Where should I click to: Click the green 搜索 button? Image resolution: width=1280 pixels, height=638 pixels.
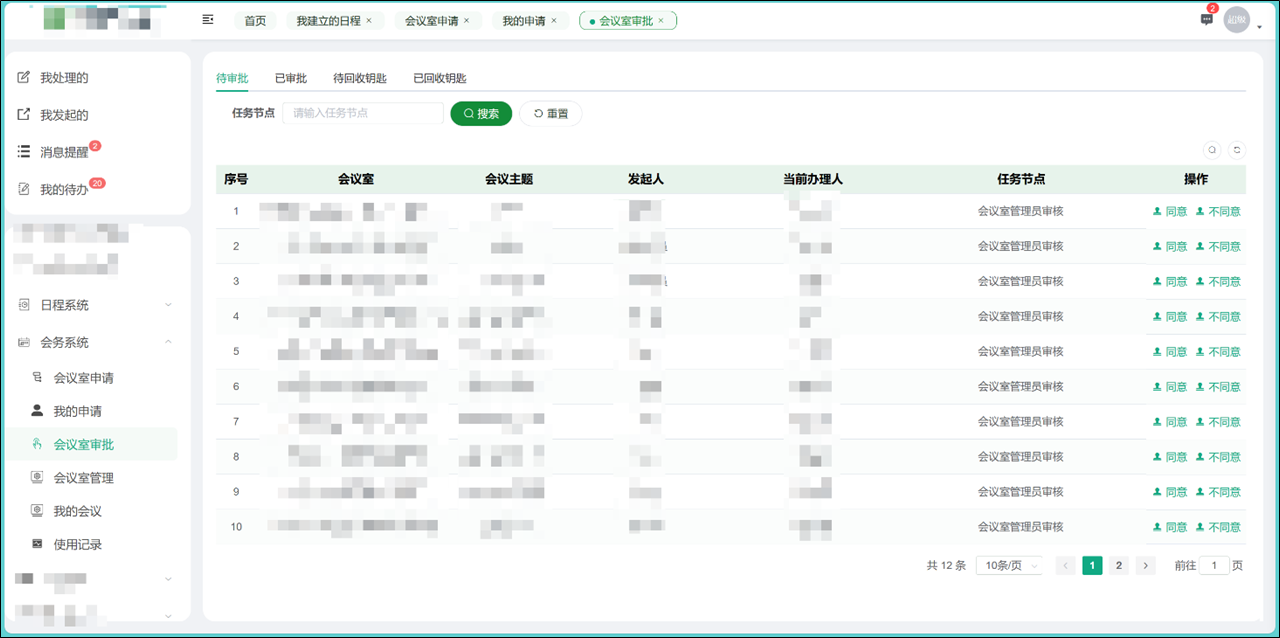(481, 114)
